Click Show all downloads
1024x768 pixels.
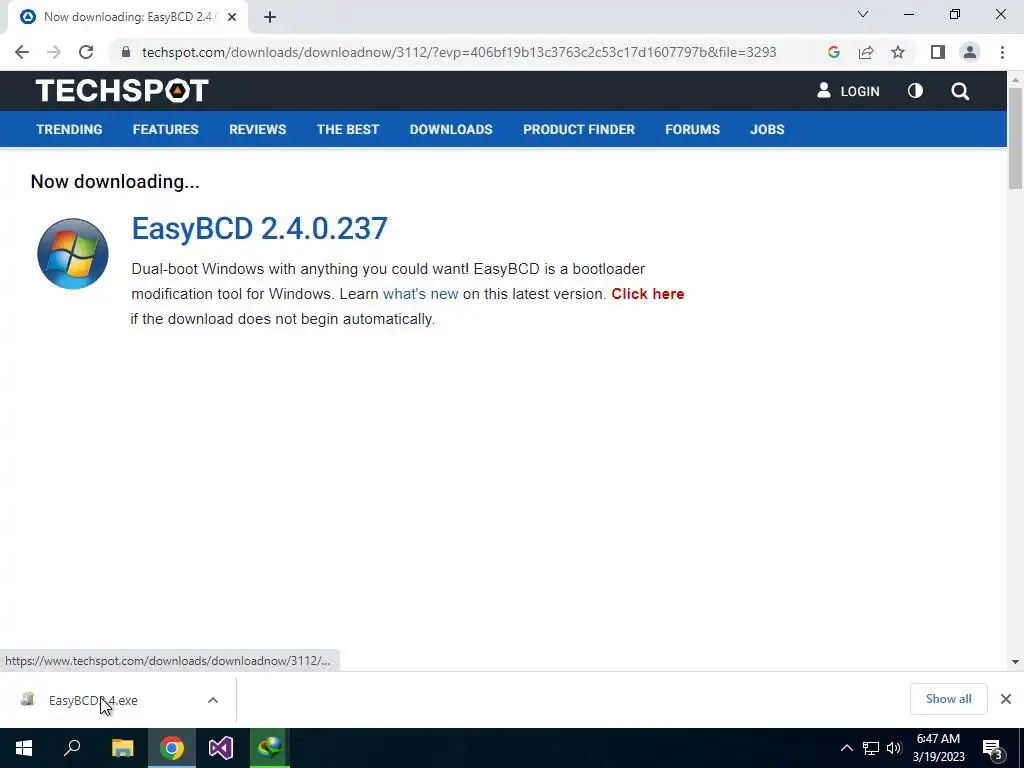click(948, 699)
